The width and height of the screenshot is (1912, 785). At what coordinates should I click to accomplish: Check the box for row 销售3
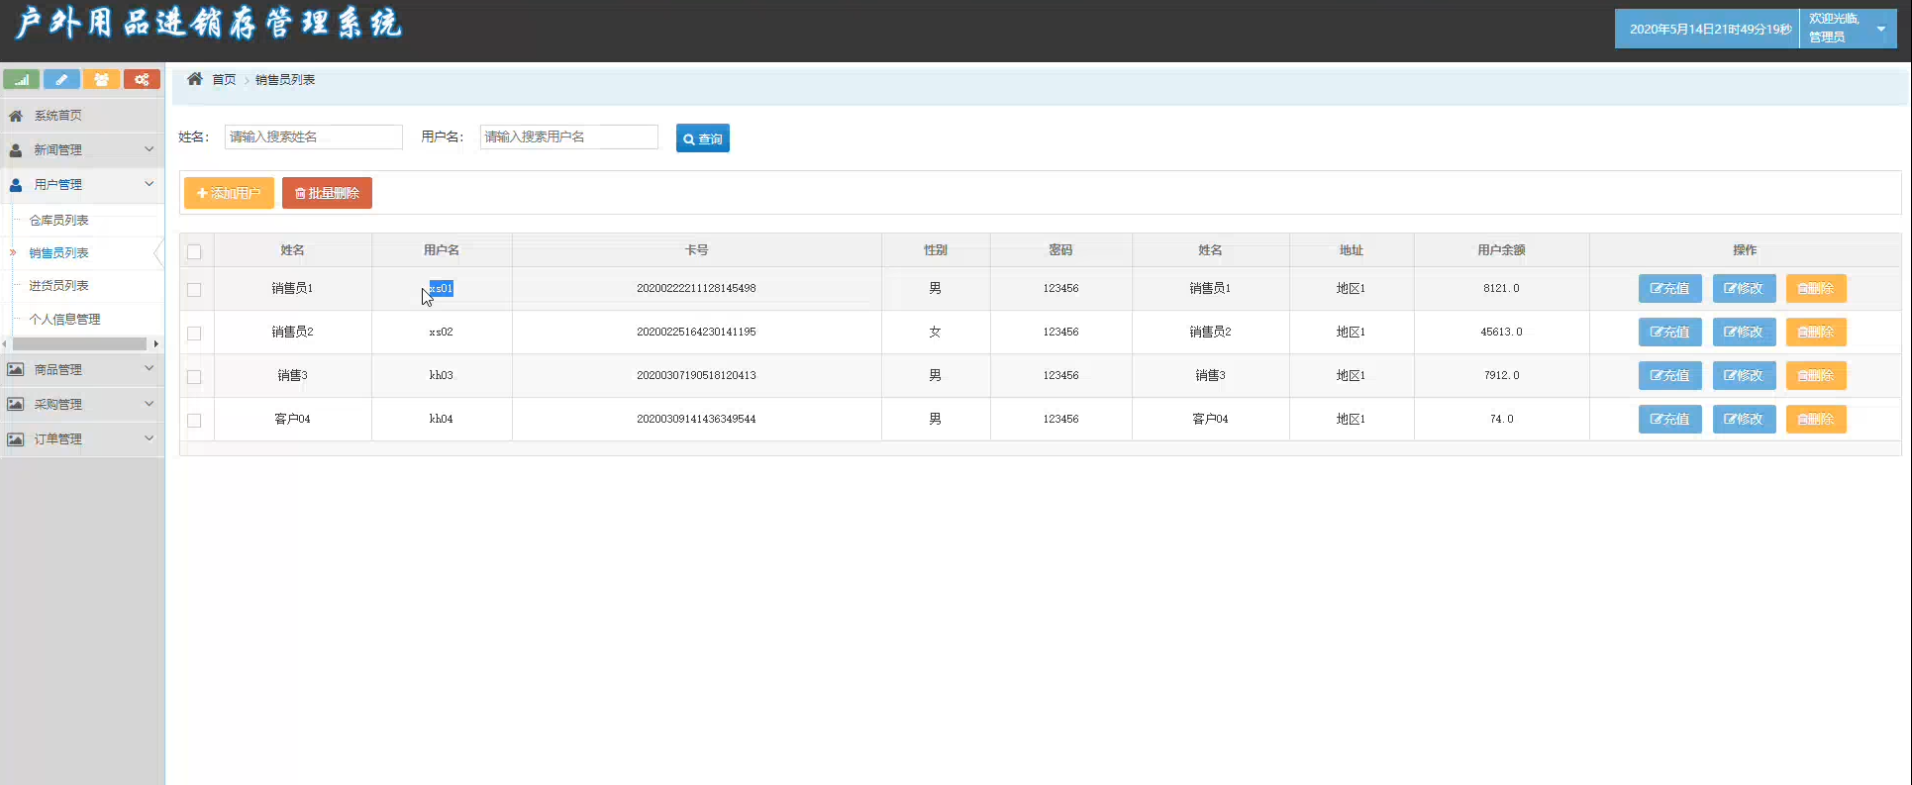pos(194,377)
